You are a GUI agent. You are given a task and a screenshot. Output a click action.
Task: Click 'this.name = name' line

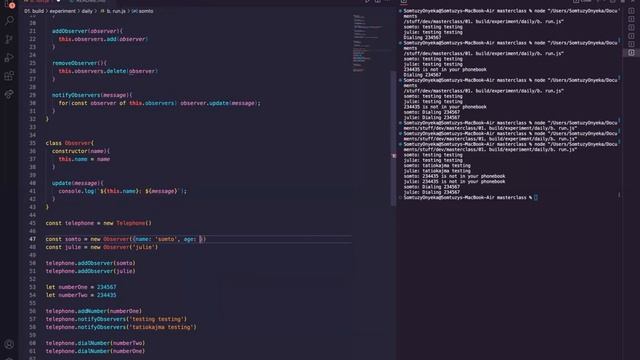(x=84, y=159)
